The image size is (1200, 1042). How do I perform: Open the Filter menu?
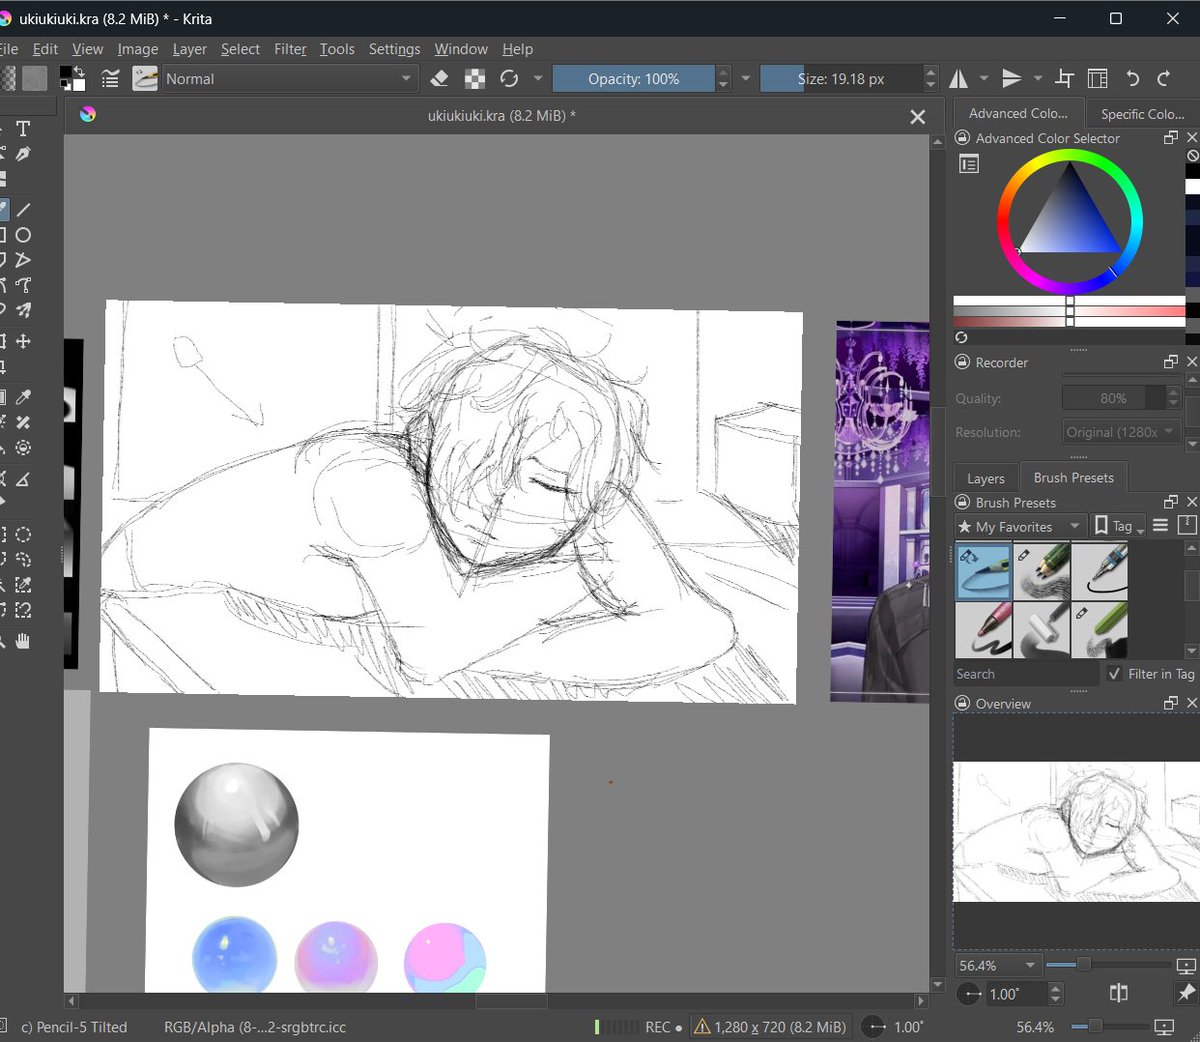click(x=290, y=49)
